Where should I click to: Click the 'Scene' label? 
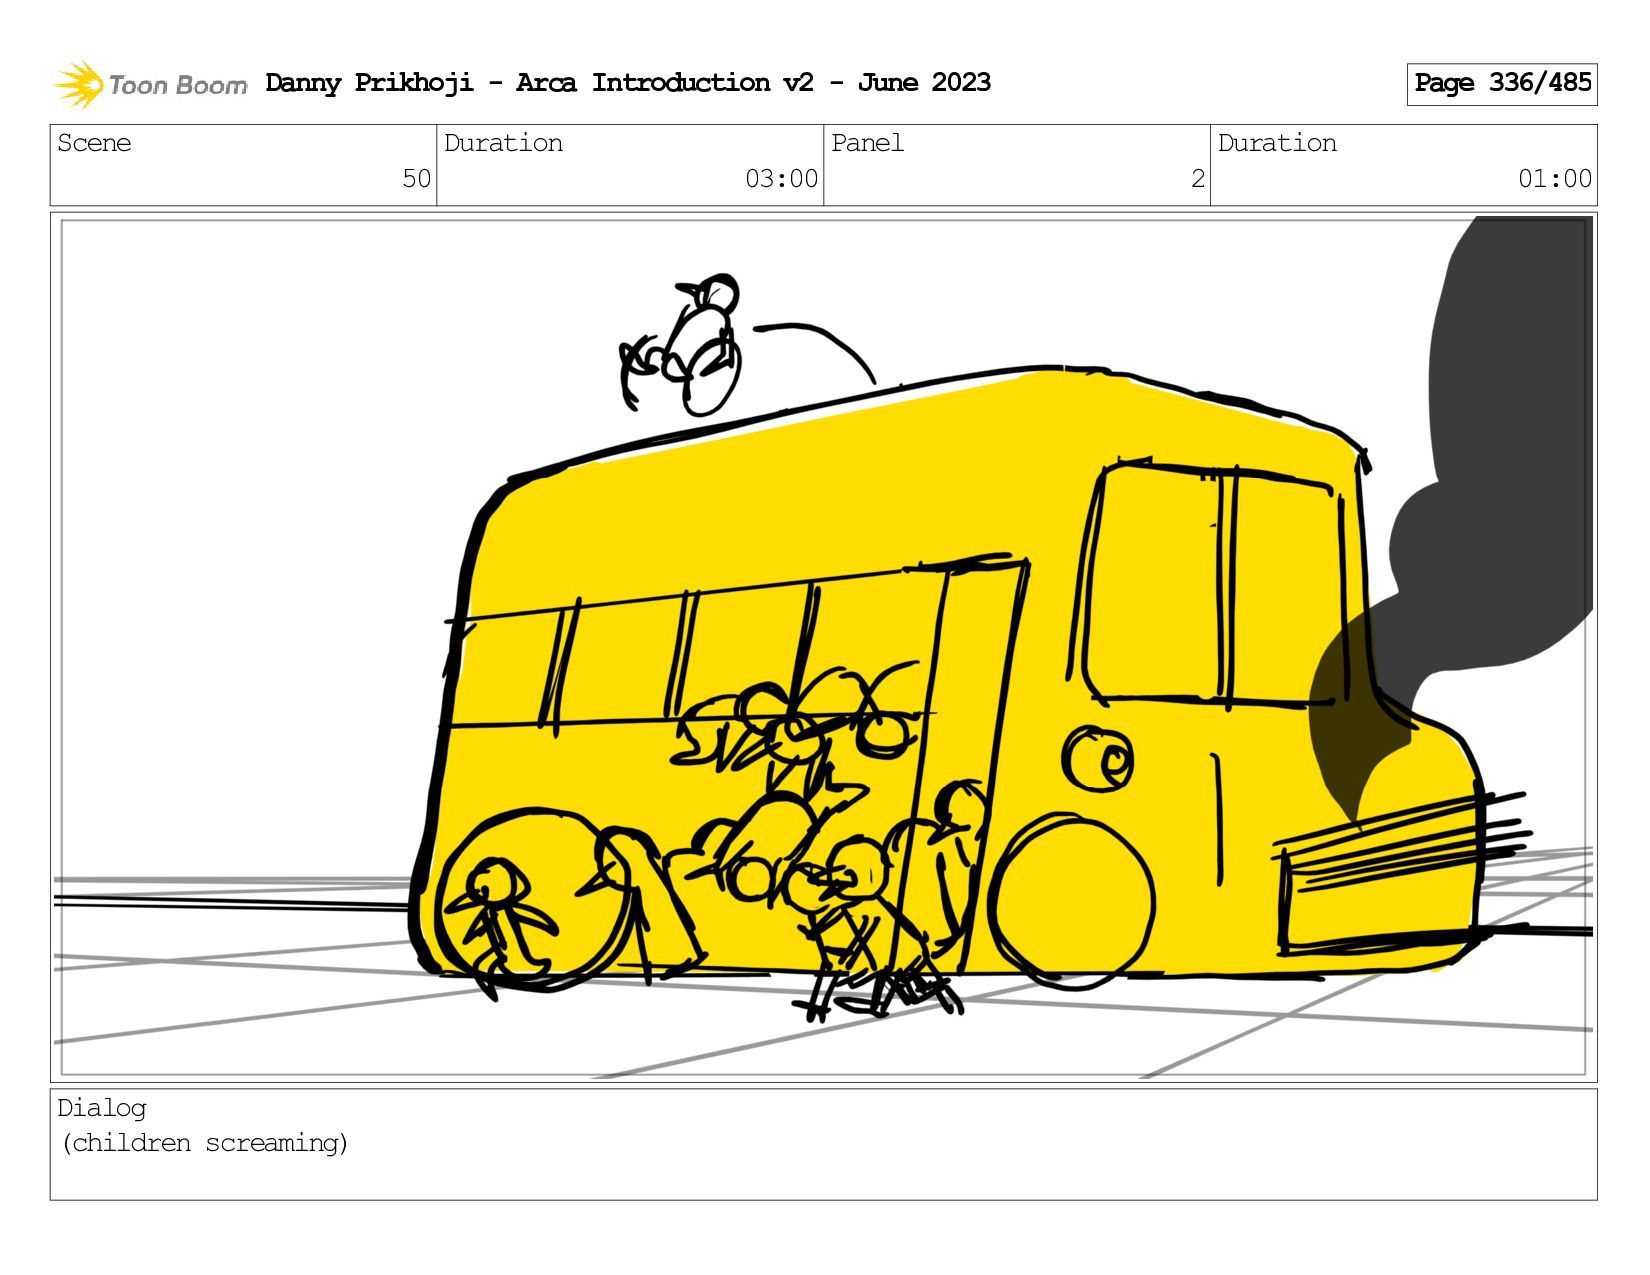94,143
